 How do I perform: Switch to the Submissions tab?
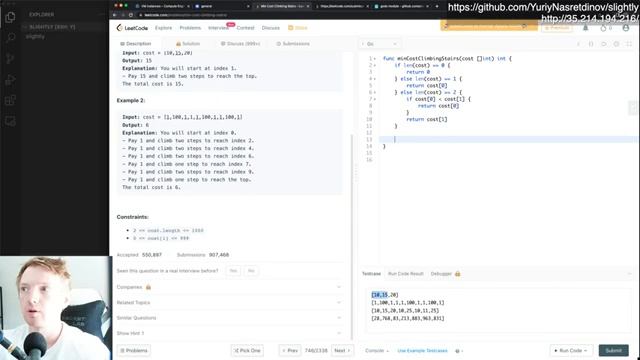pyautogui.click(x=293, y=44)
